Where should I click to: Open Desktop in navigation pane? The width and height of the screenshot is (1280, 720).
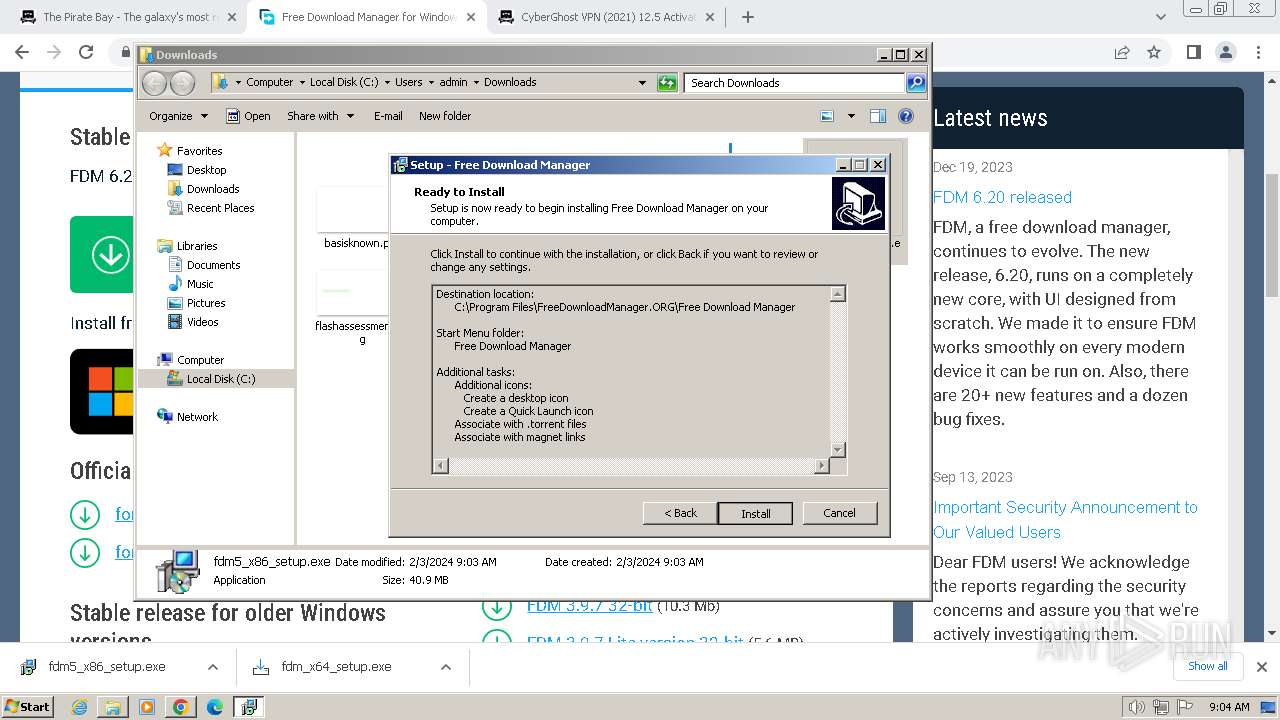pyautogui.click(x=206, y=170)
